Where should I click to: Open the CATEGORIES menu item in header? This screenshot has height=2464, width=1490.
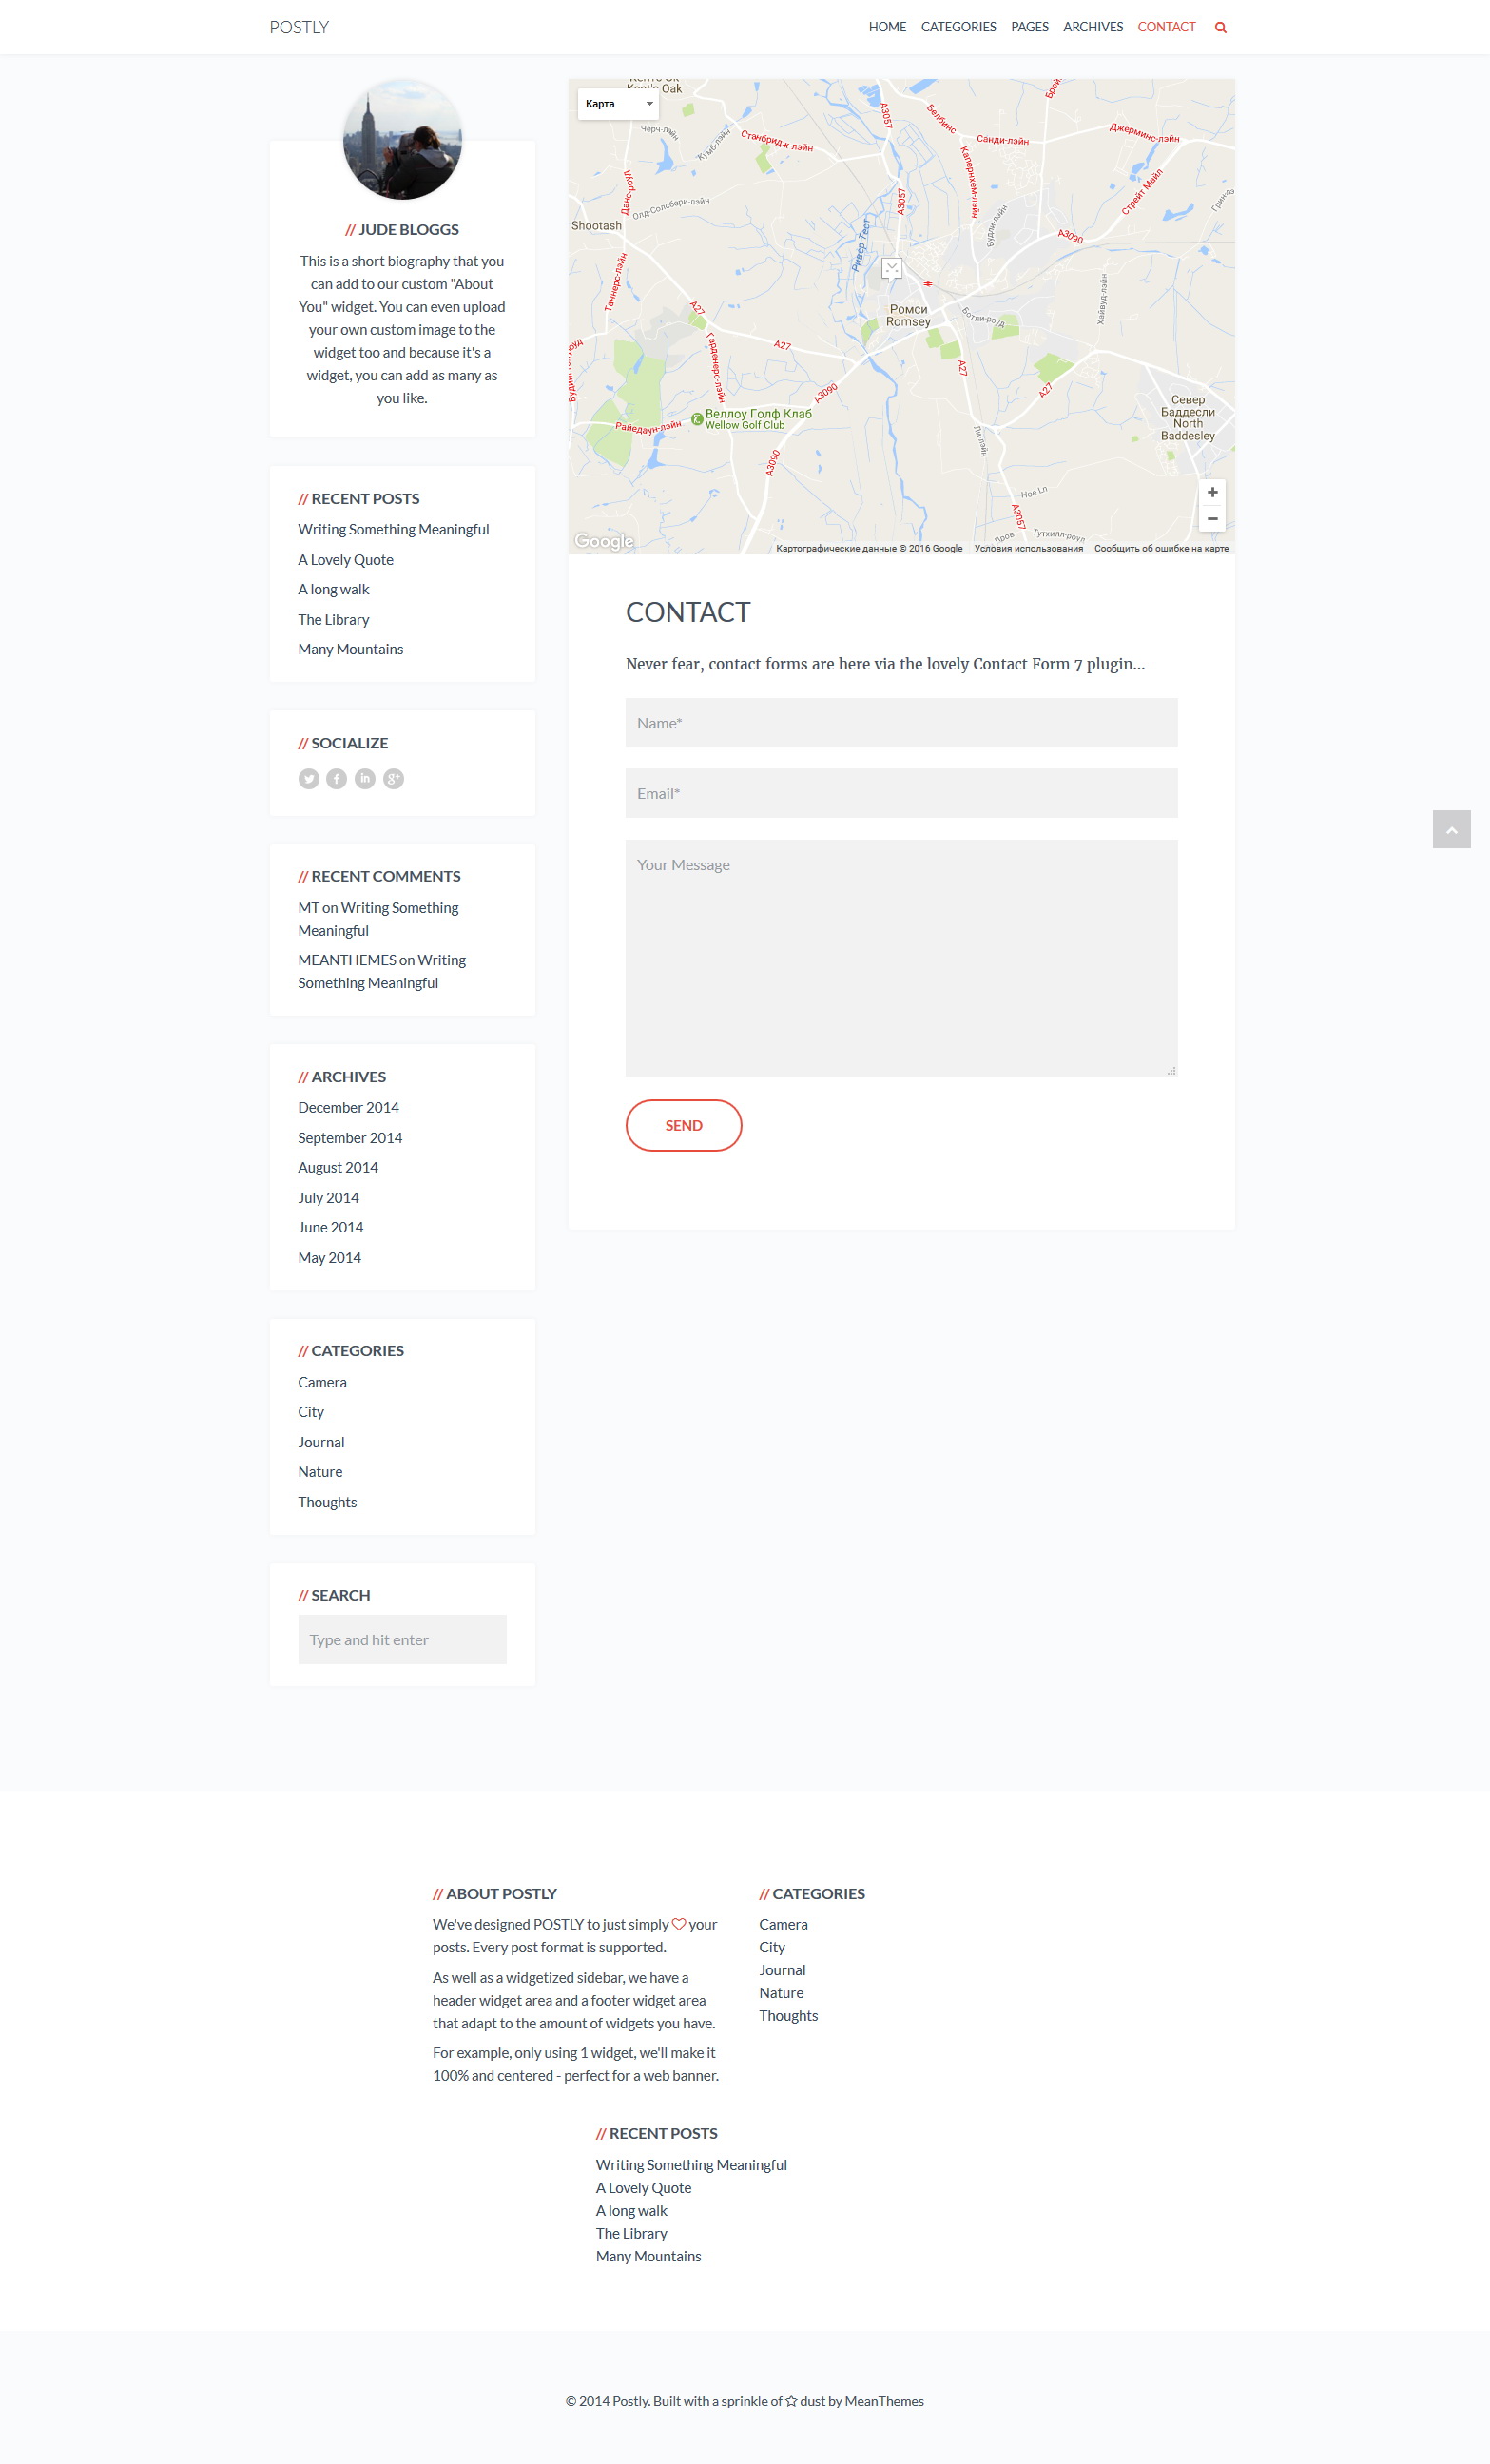(x=958, y=27)
